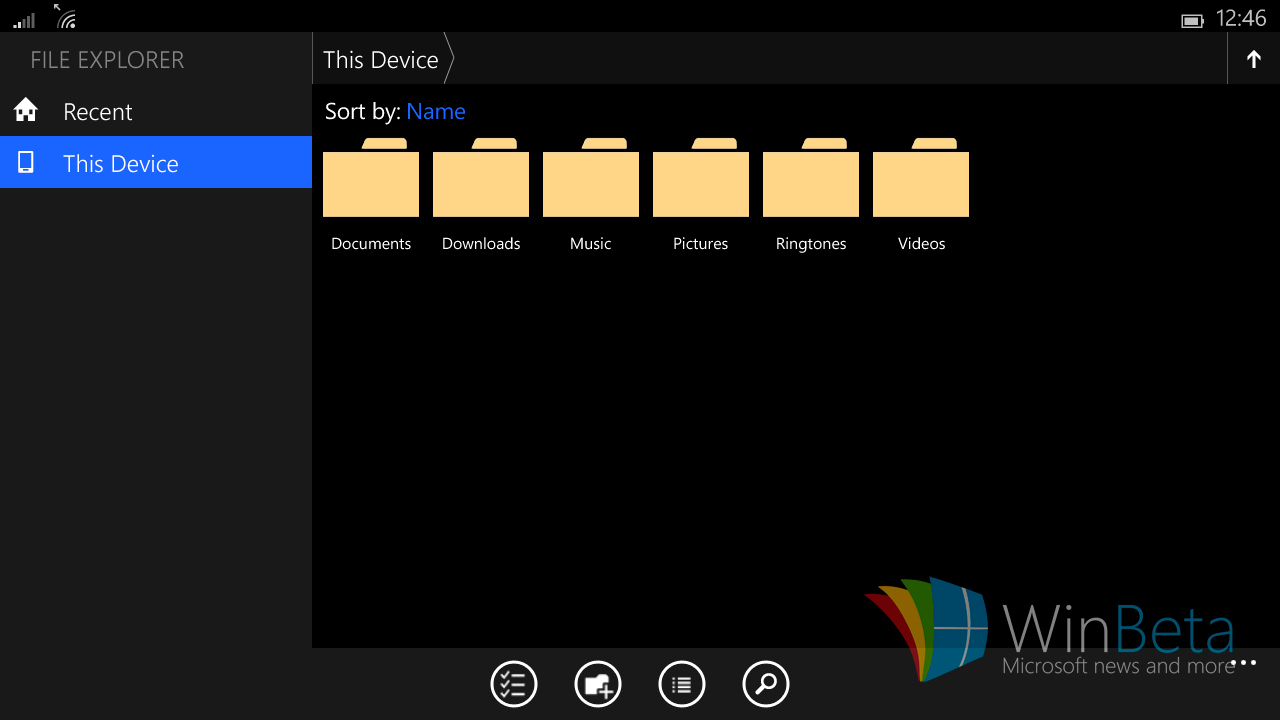Select This Device in the sidebar
This screenshot has width=1280, height=720.
tap(121, 164)
